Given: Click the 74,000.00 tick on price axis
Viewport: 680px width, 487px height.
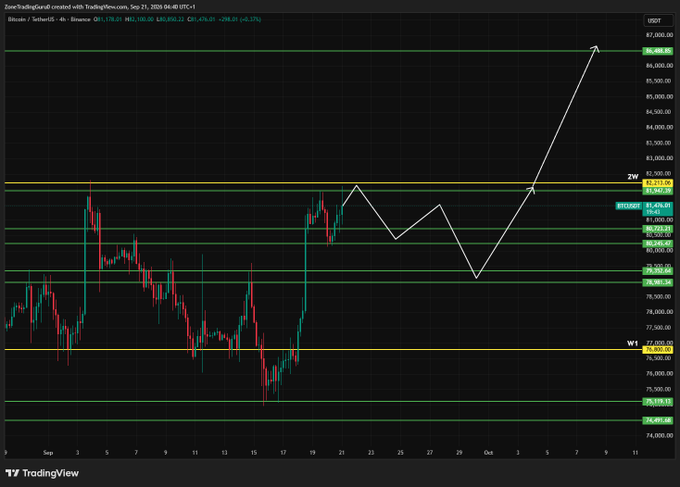Looking at the screenshot, I should pos(659,435).
